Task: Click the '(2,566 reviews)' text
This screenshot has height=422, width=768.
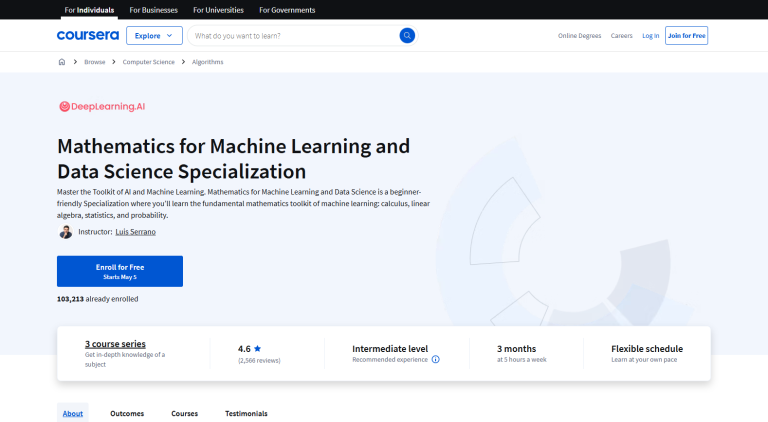Action: tap(259, 360)
